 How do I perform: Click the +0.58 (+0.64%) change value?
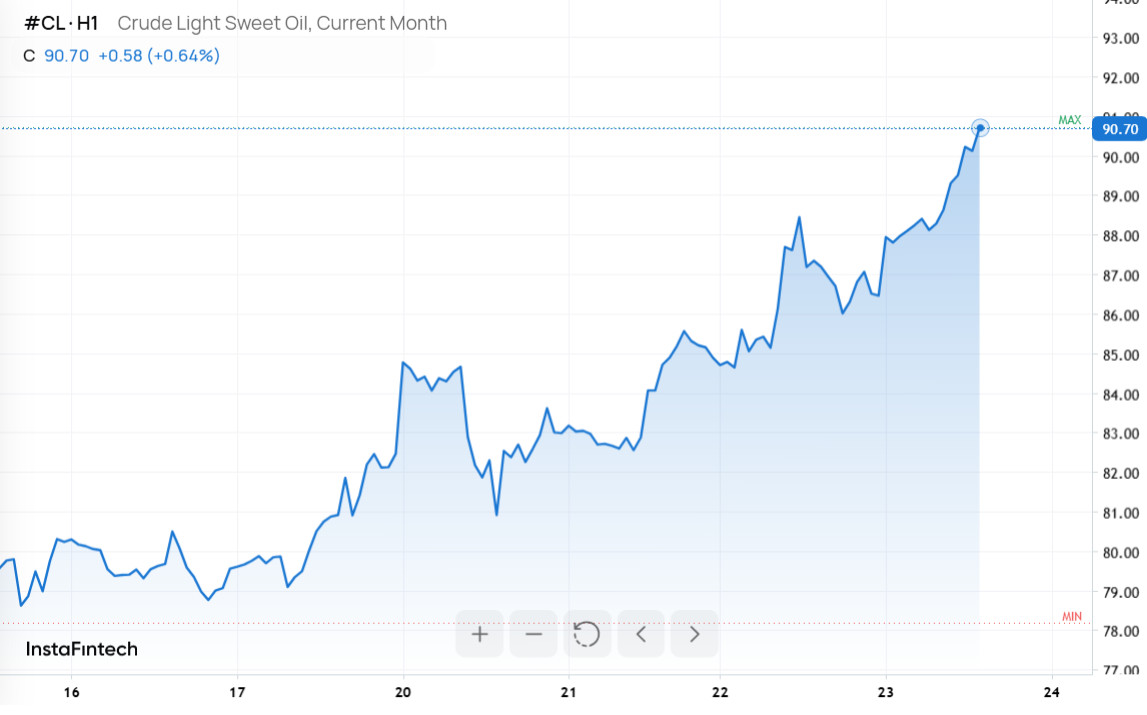(159, 56)
